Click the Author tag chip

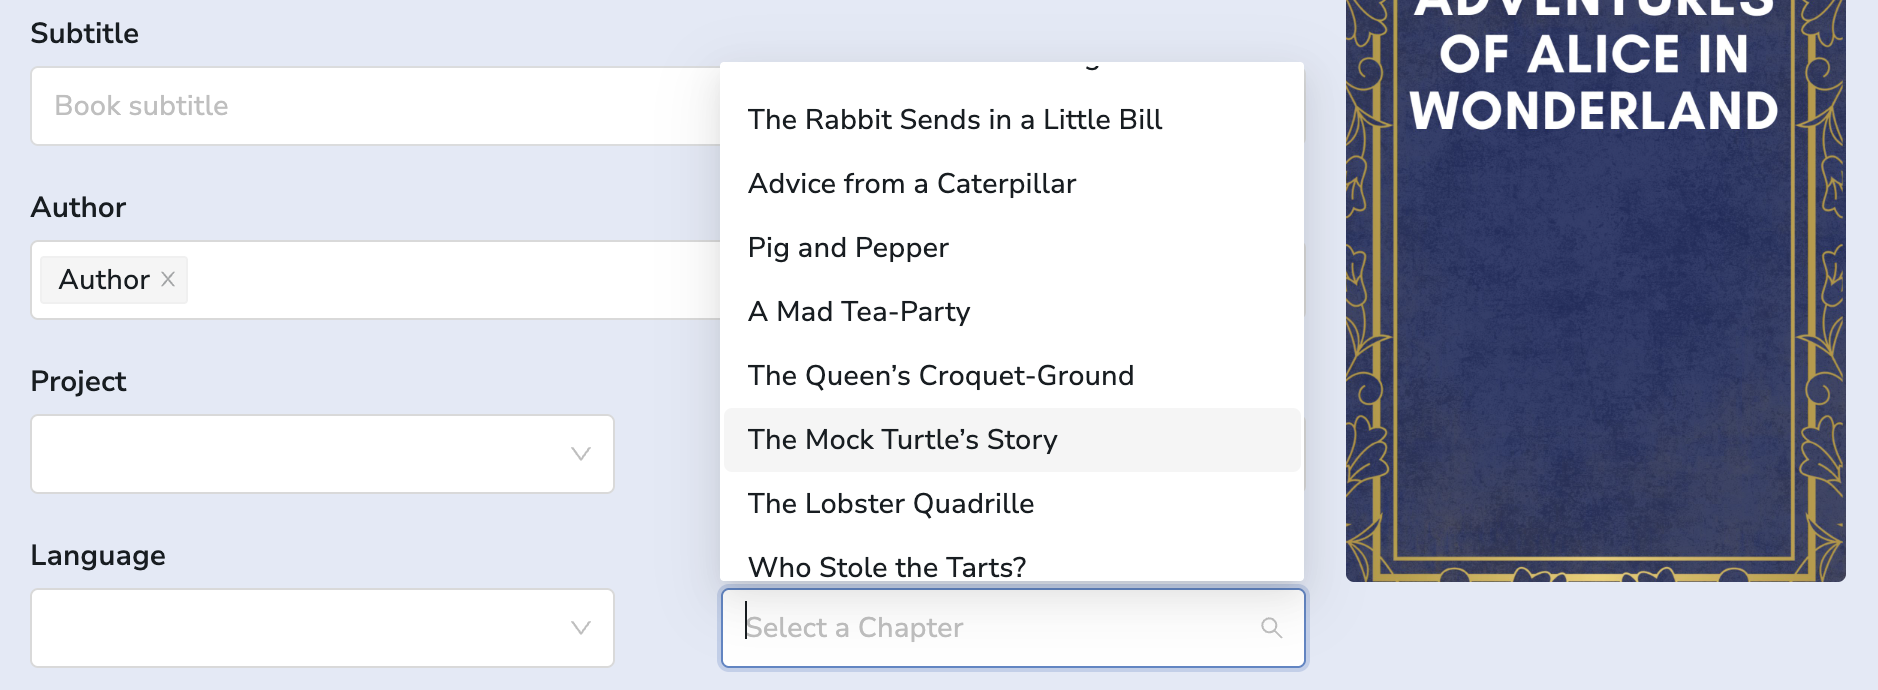pyautogui.click(x=104, y=280)
